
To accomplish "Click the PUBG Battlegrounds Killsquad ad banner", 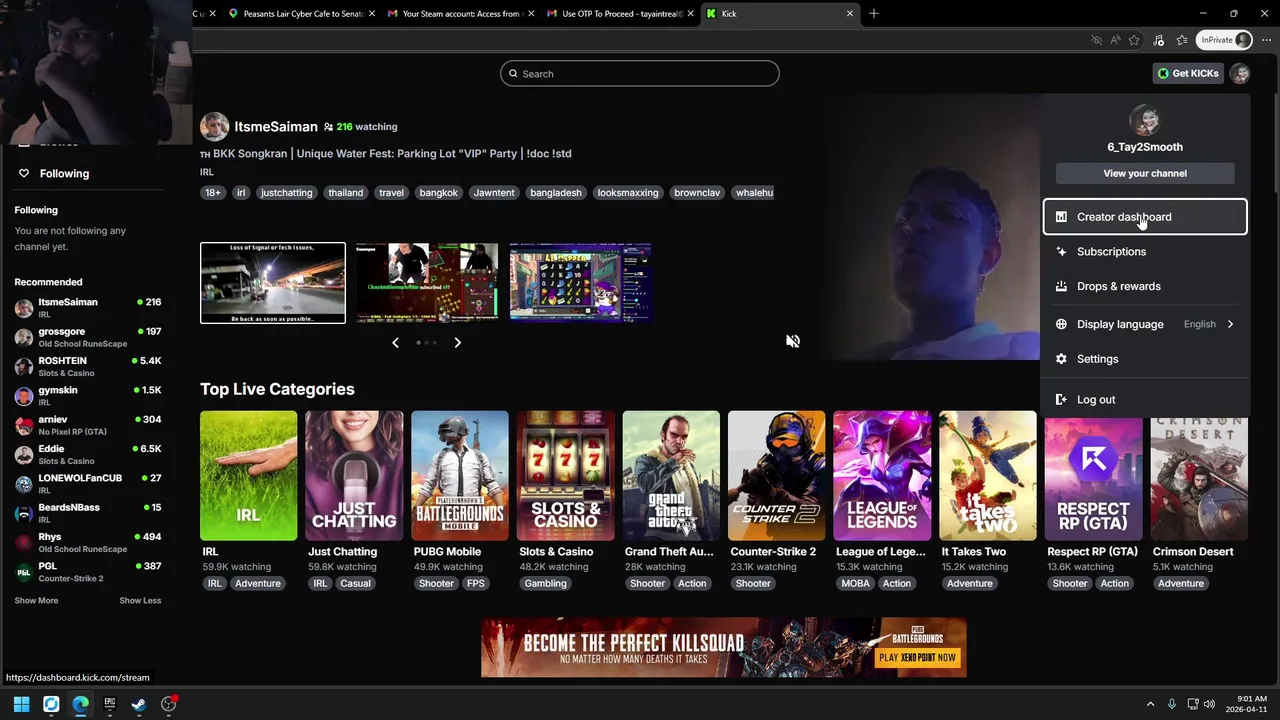I will tap(724, 648).
